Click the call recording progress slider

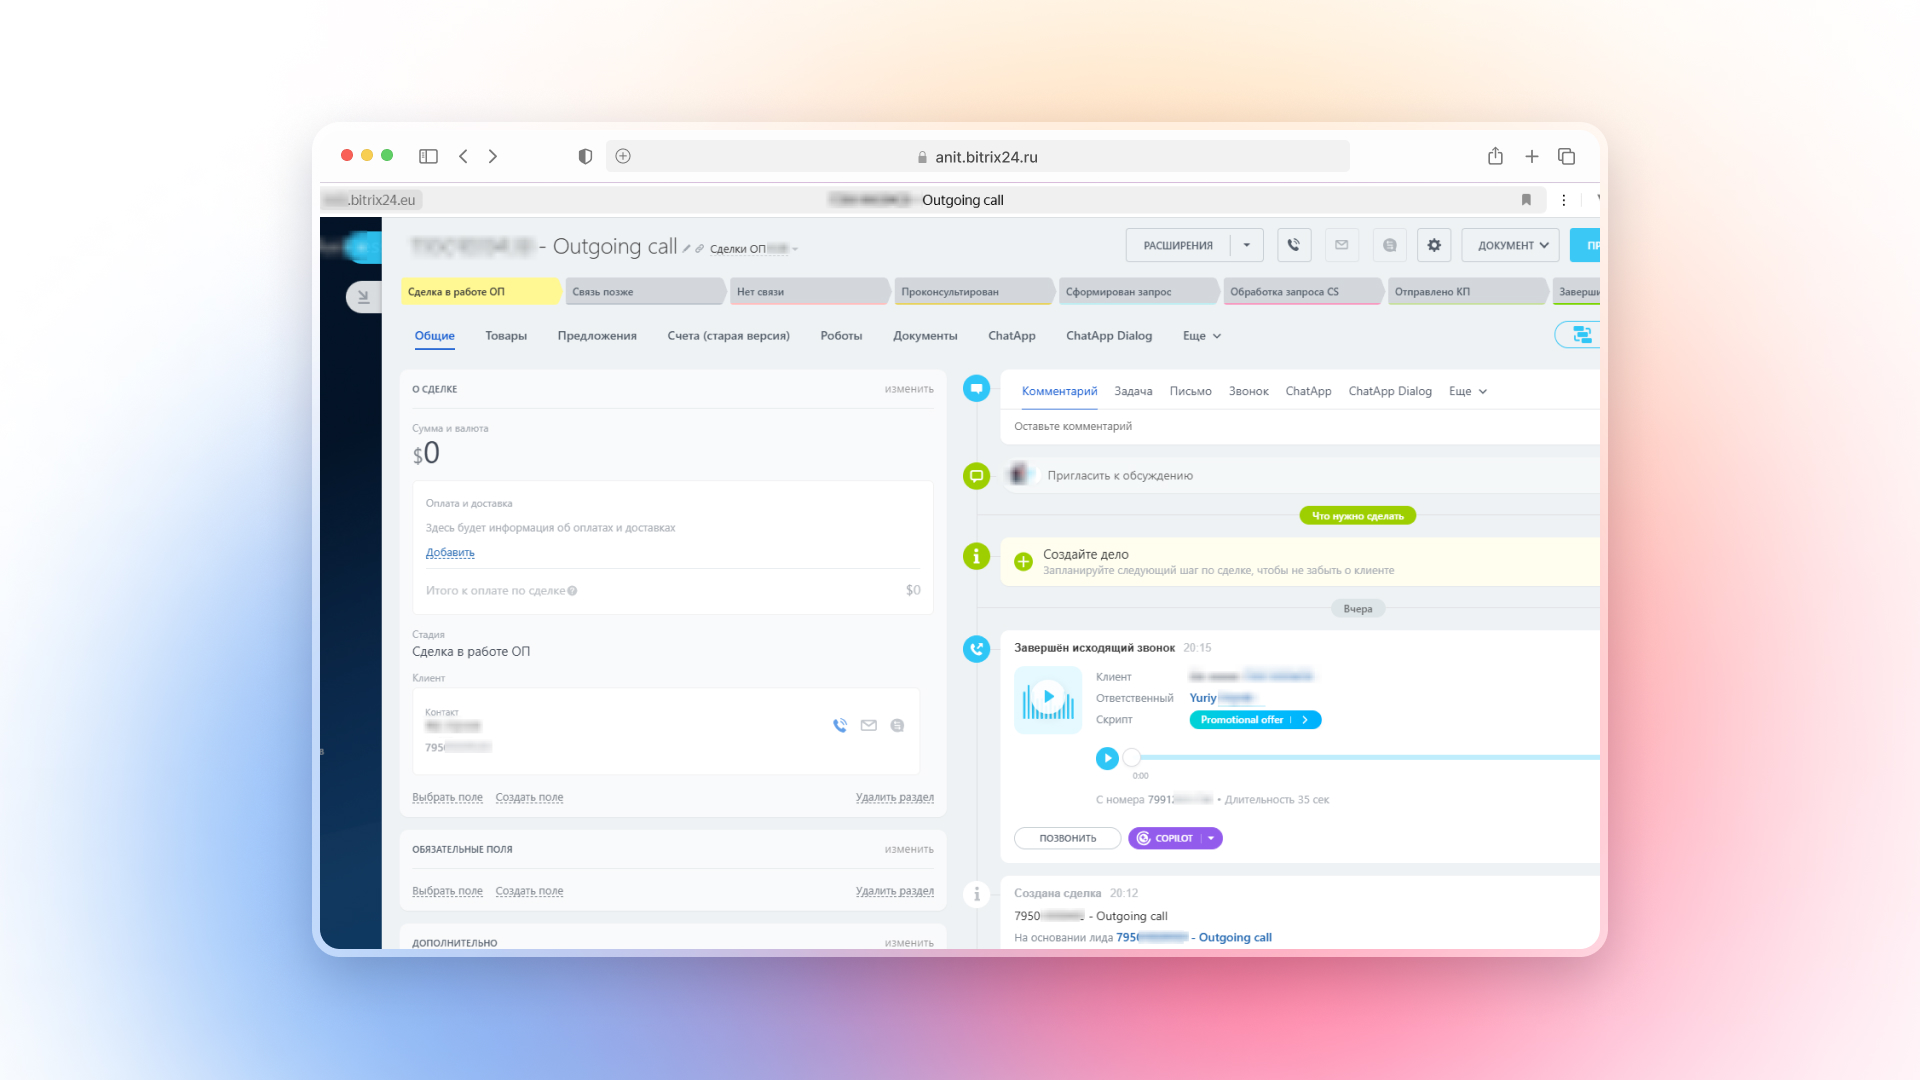click(x=1365, y=758)
